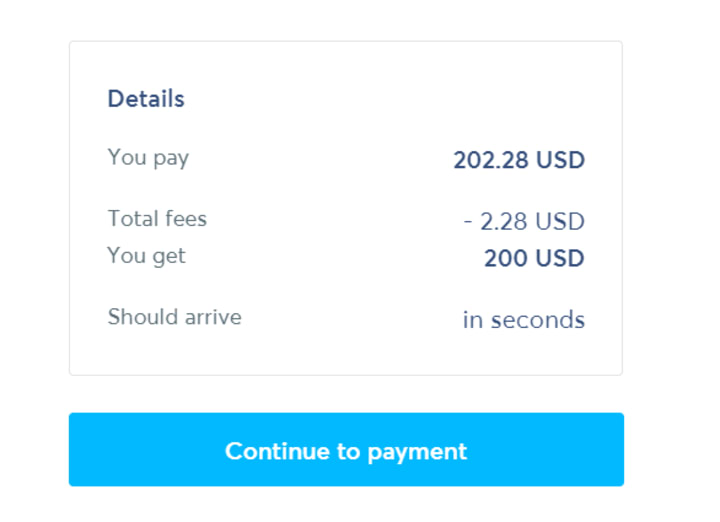Click the Continue to payment button

pyautogui.click(x=346, y=450)
